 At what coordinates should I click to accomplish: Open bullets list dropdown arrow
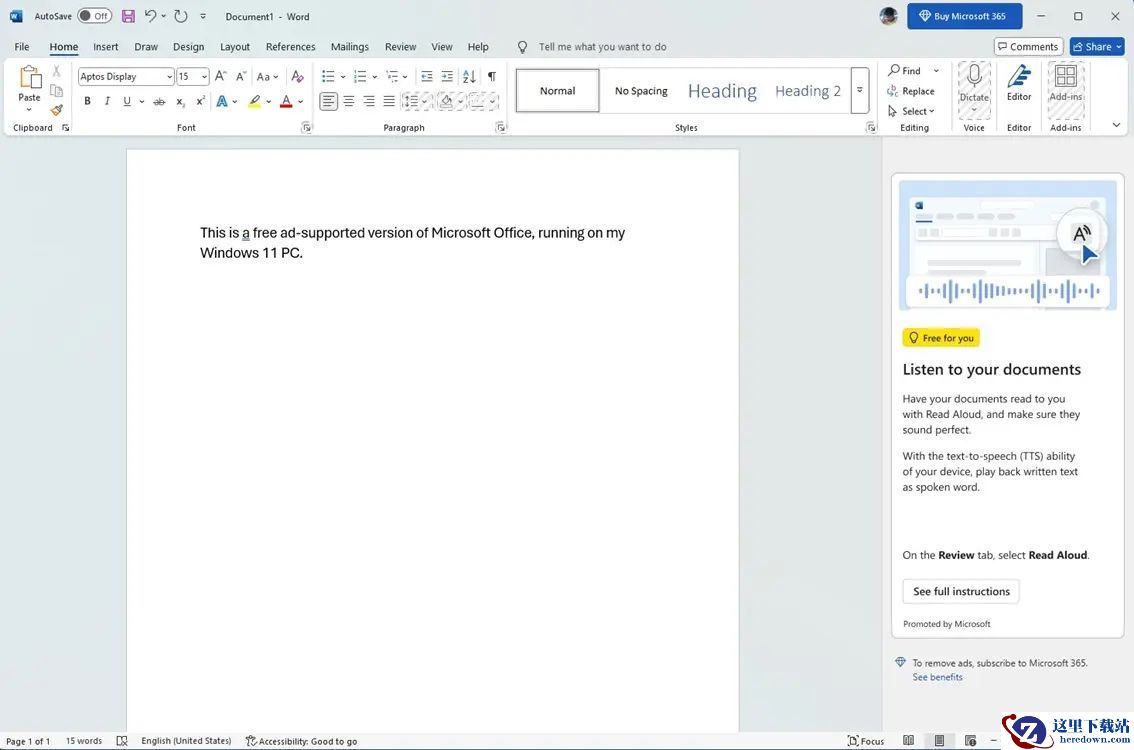point(343,77)
